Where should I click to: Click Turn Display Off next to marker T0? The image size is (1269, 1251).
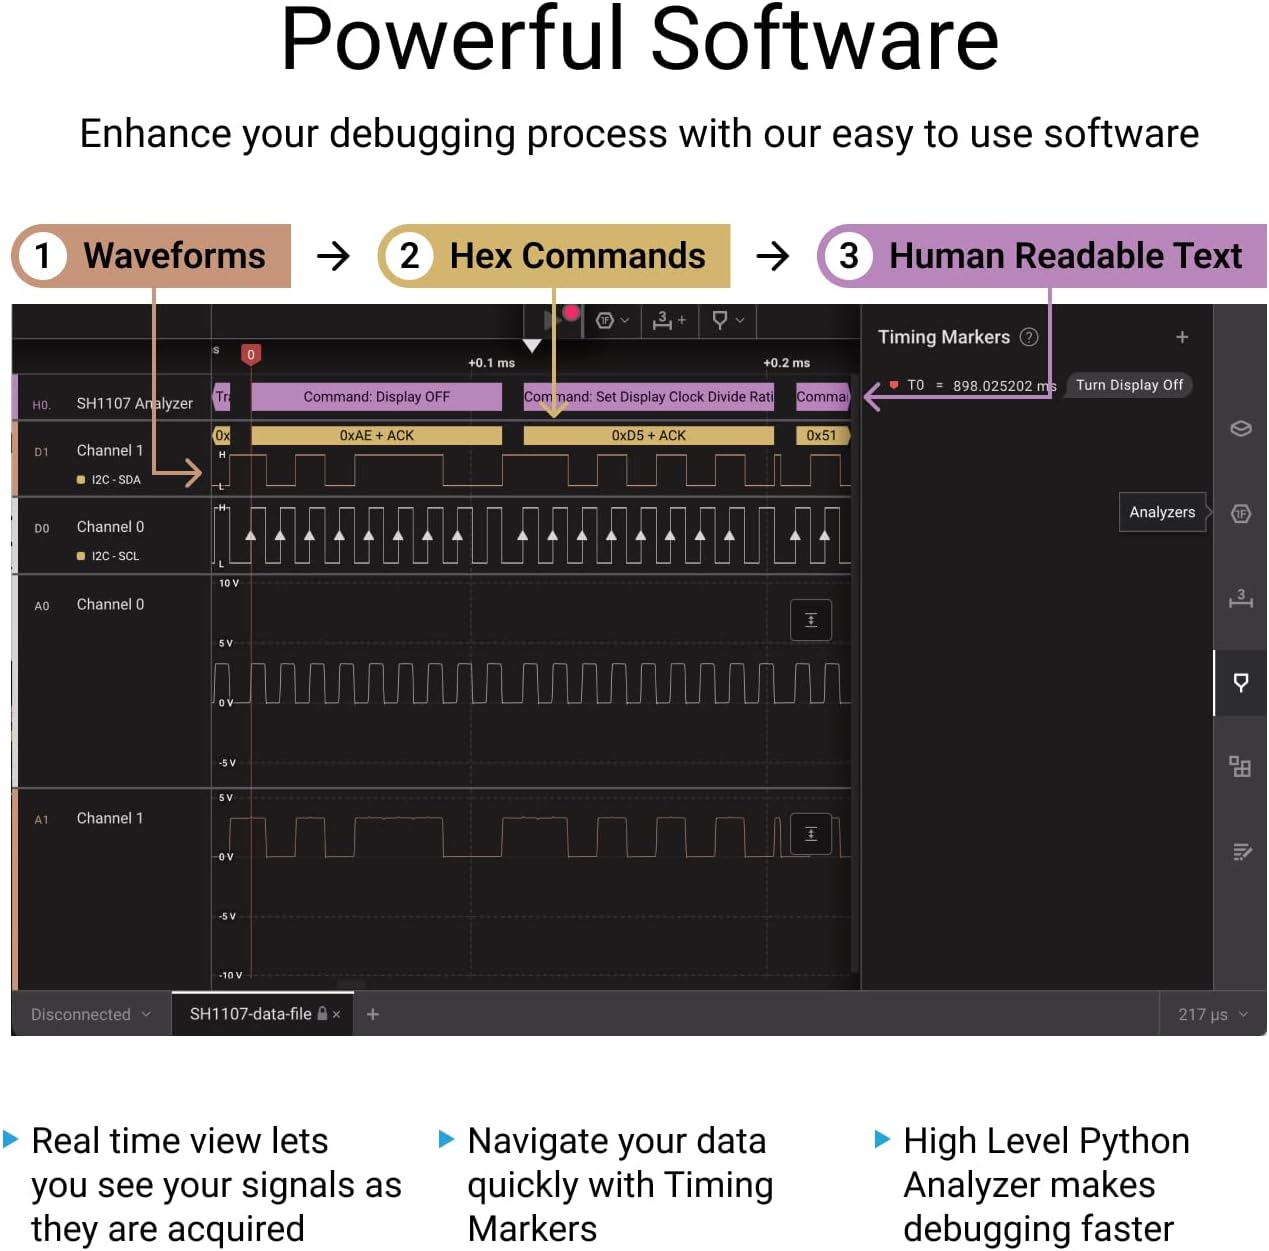pos(1128,385)
